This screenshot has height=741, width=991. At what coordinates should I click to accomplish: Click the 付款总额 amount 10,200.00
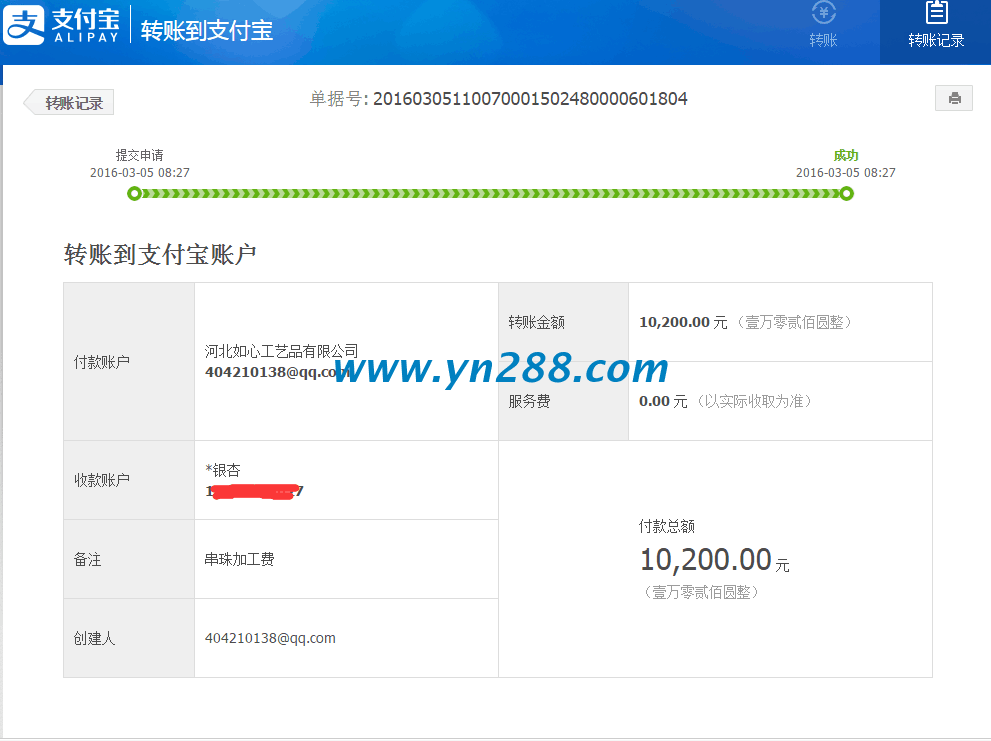[705, 559]
